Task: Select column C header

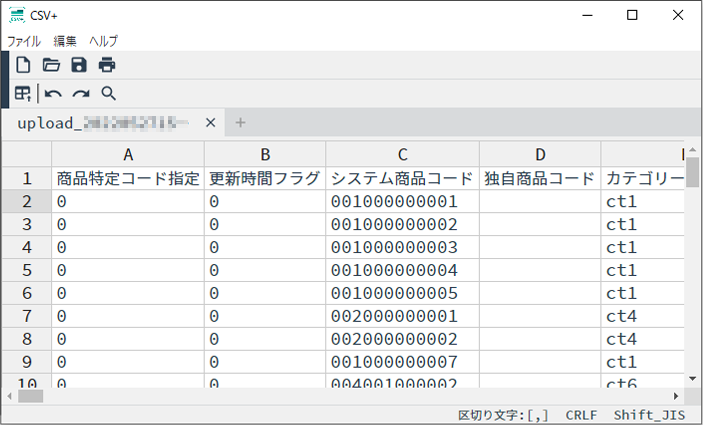Action: 403,154
